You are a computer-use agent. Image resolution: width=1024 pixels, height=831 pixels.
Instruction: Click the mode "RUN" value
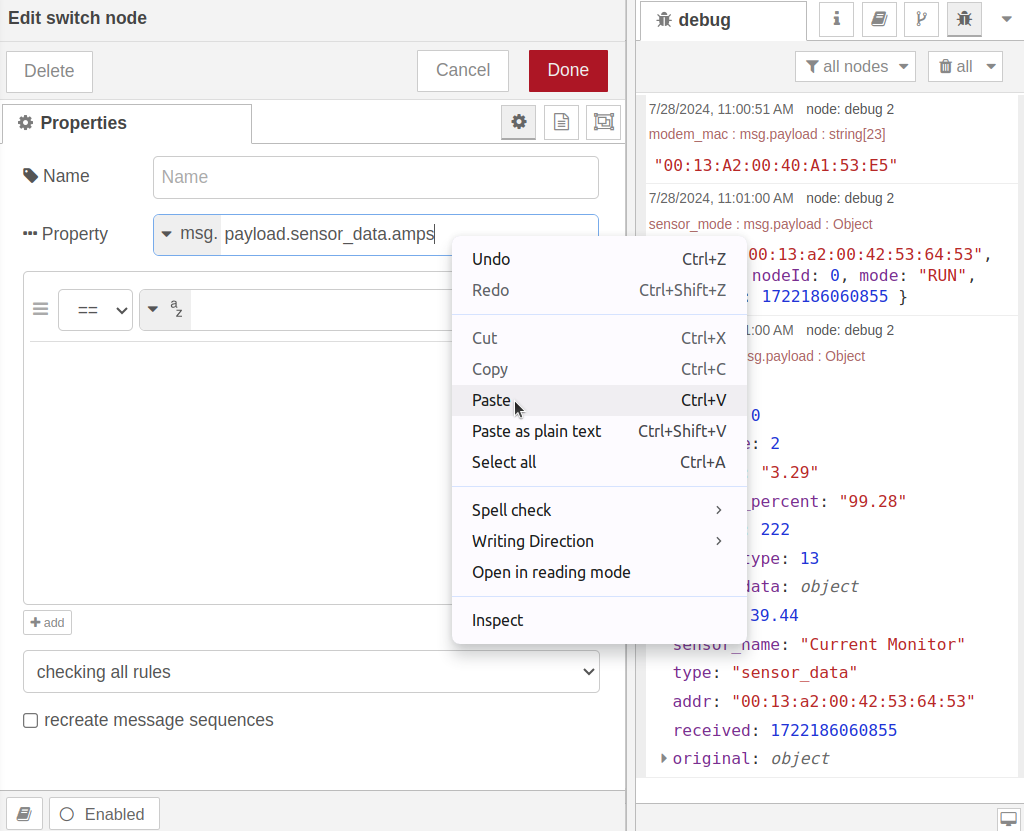tap(943, 276)
